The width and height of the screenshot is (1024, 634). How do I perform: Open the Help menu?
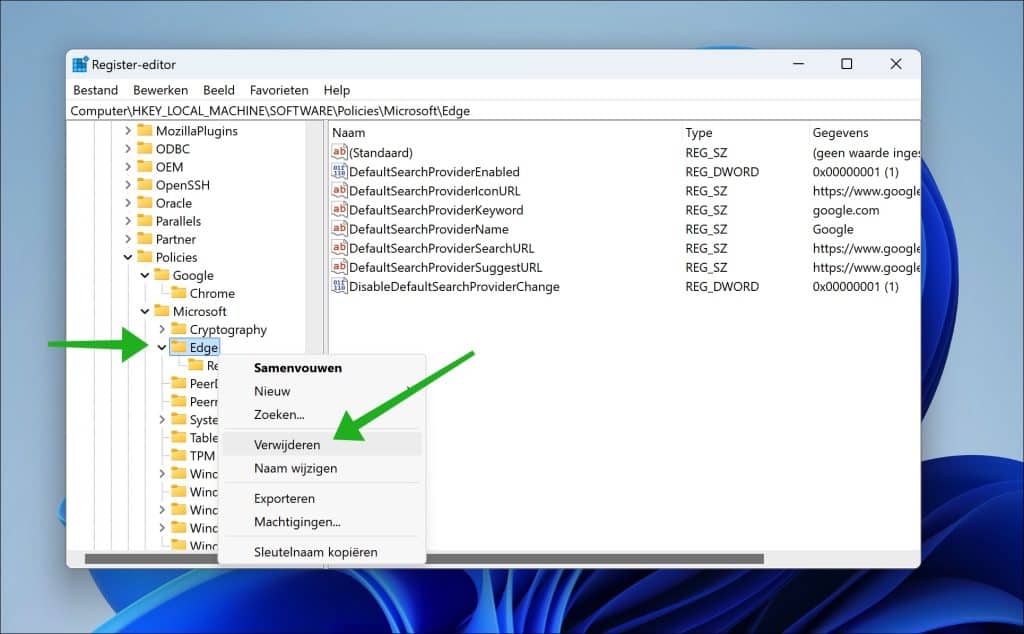[x=337, y=90]
